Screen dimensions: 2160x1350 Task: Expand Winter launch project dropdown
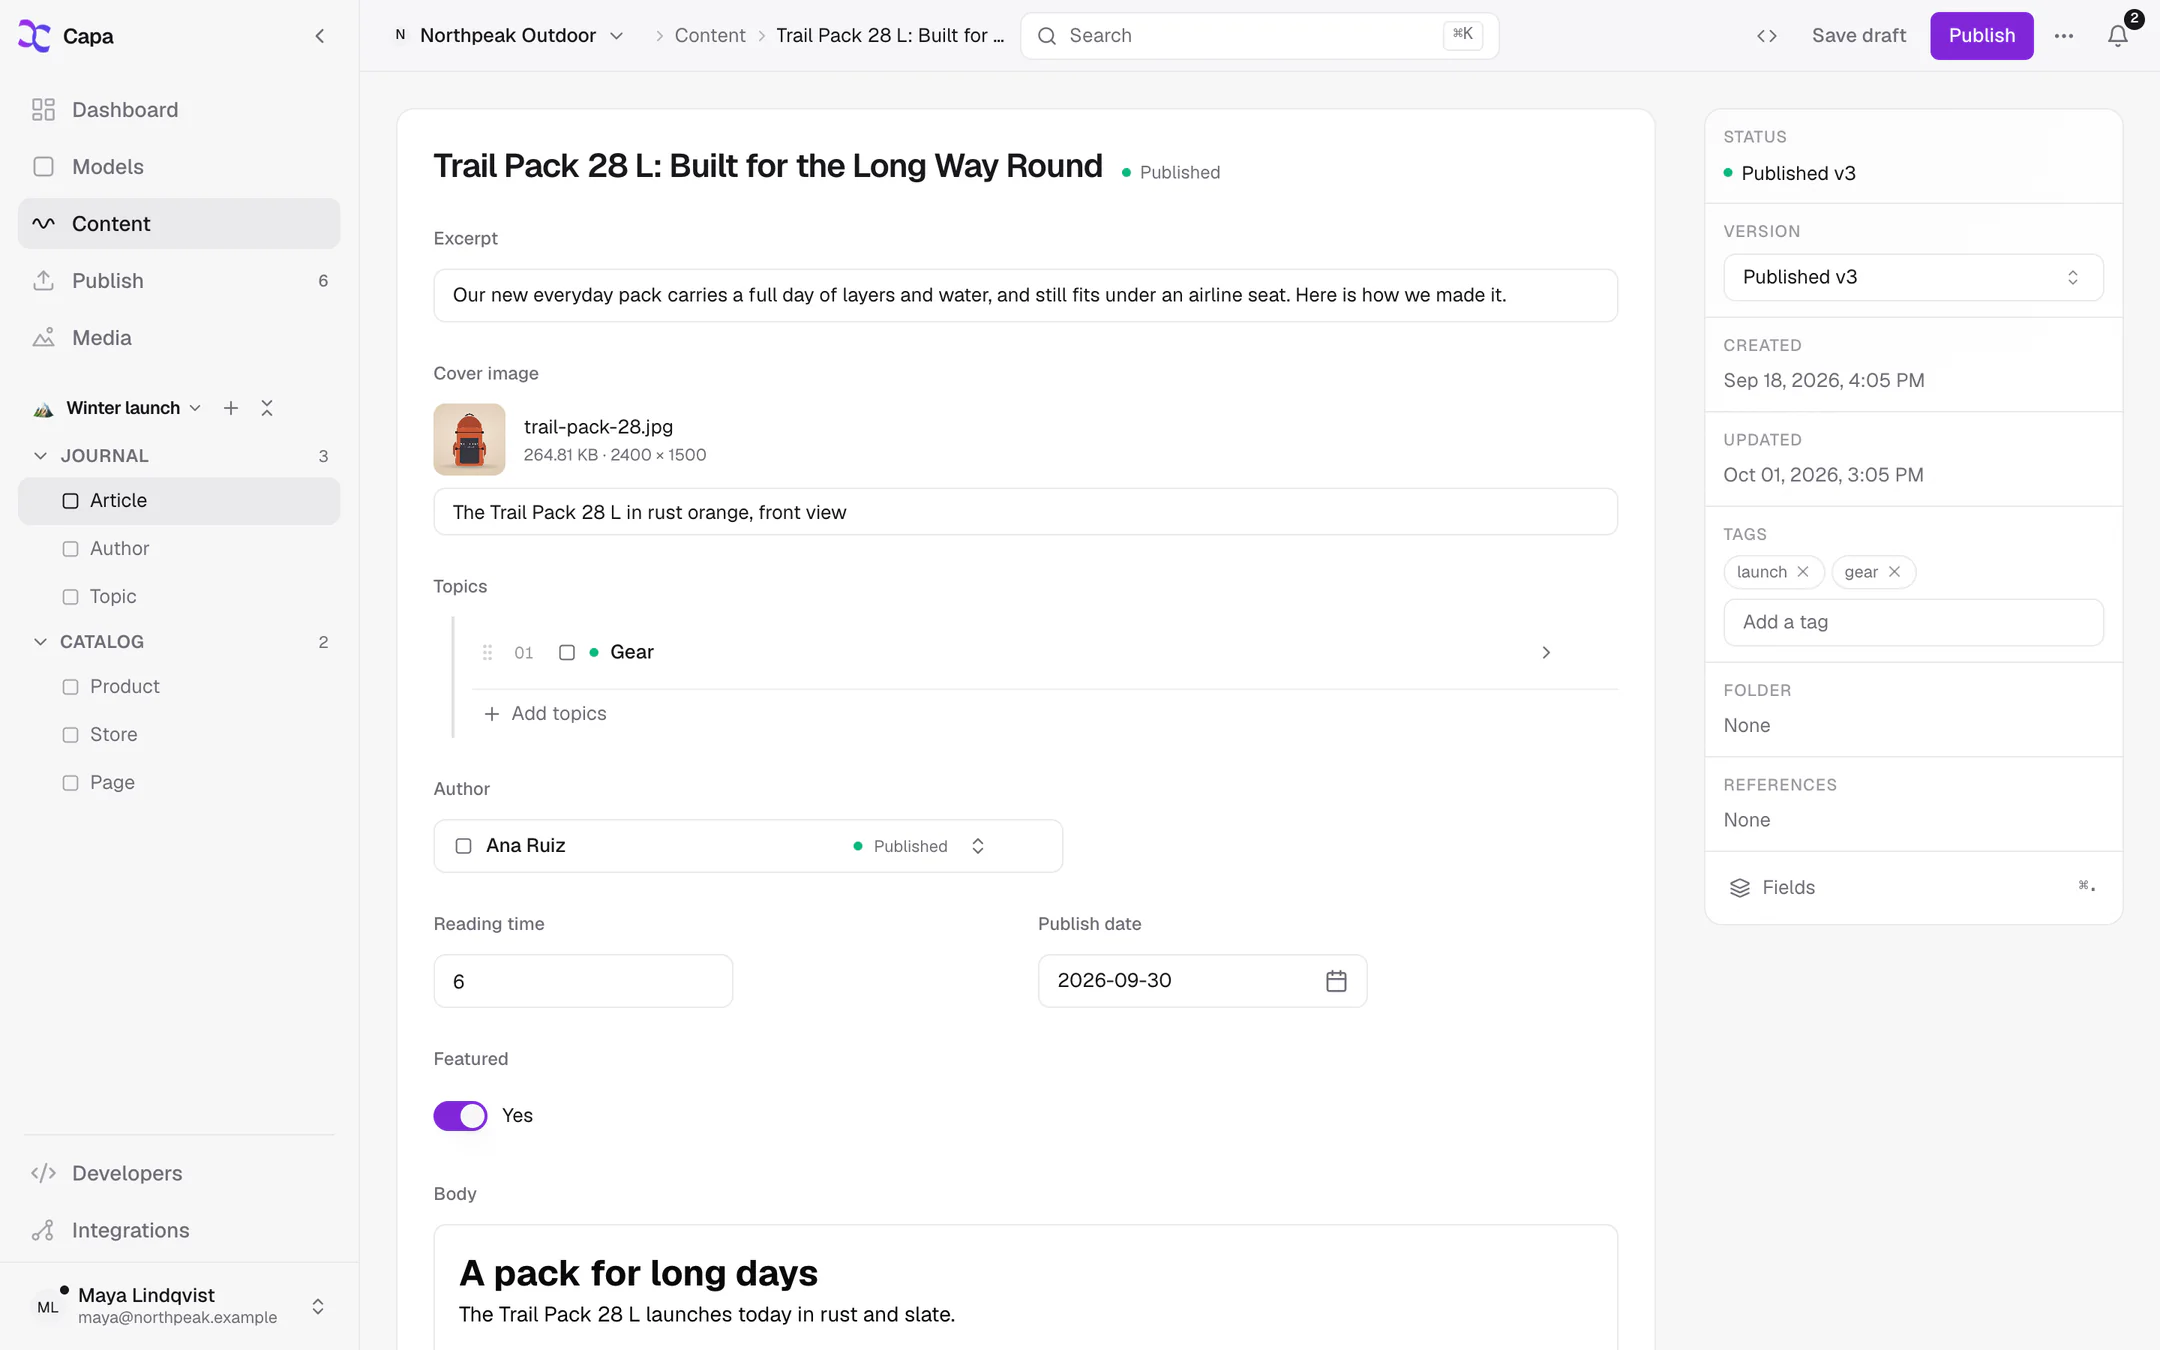click(x=118, y=408)
